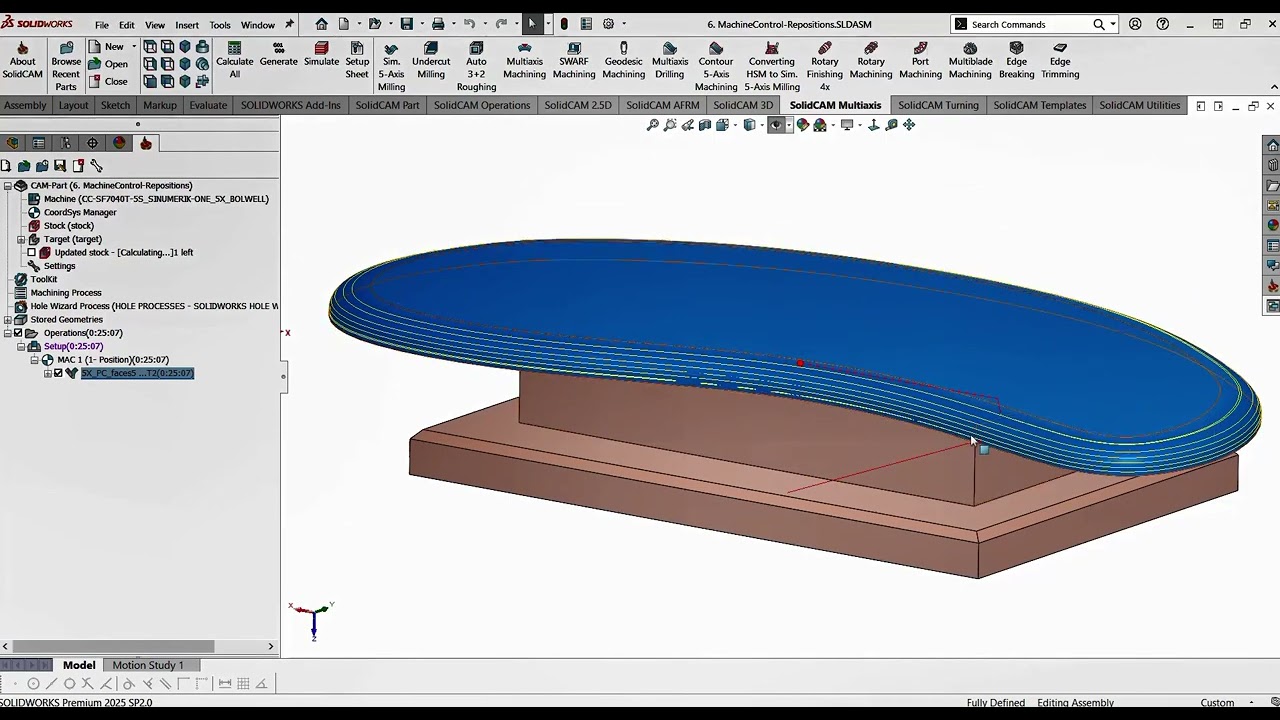Viewport: 1280px width, 720px height.
Task: Click the Custom units status entry
Action: tap(1217, 703)
